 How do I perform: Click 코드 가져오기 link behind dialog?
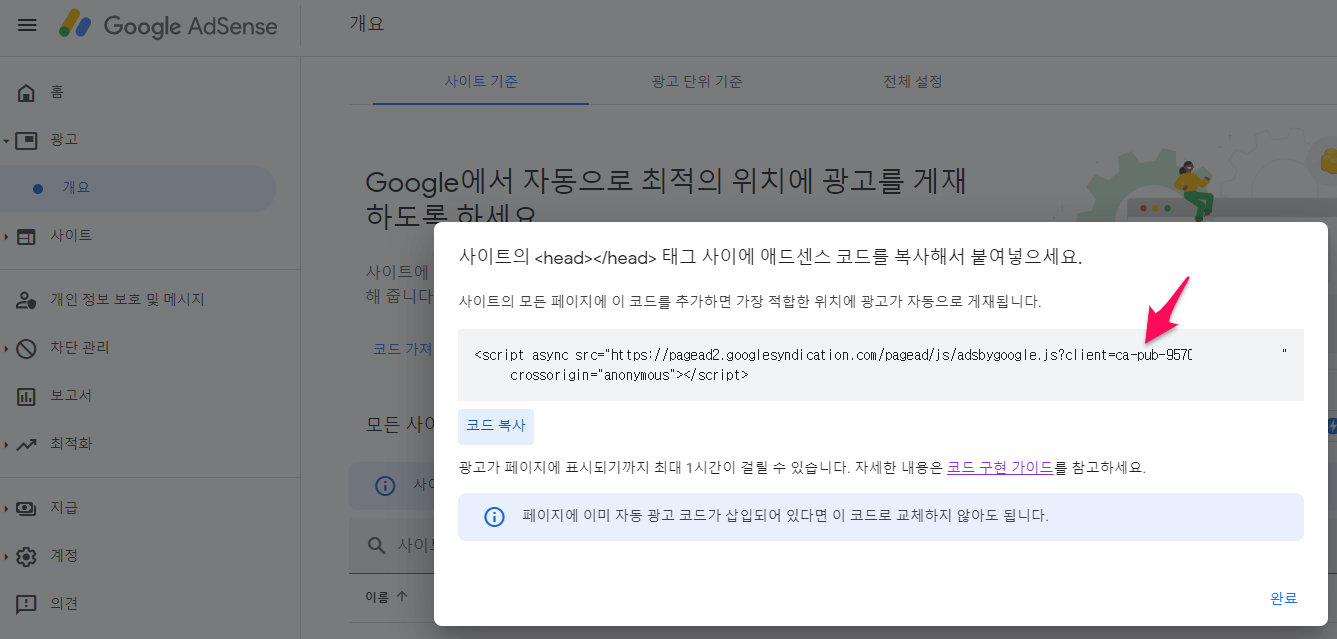click(x=402, y=348)
